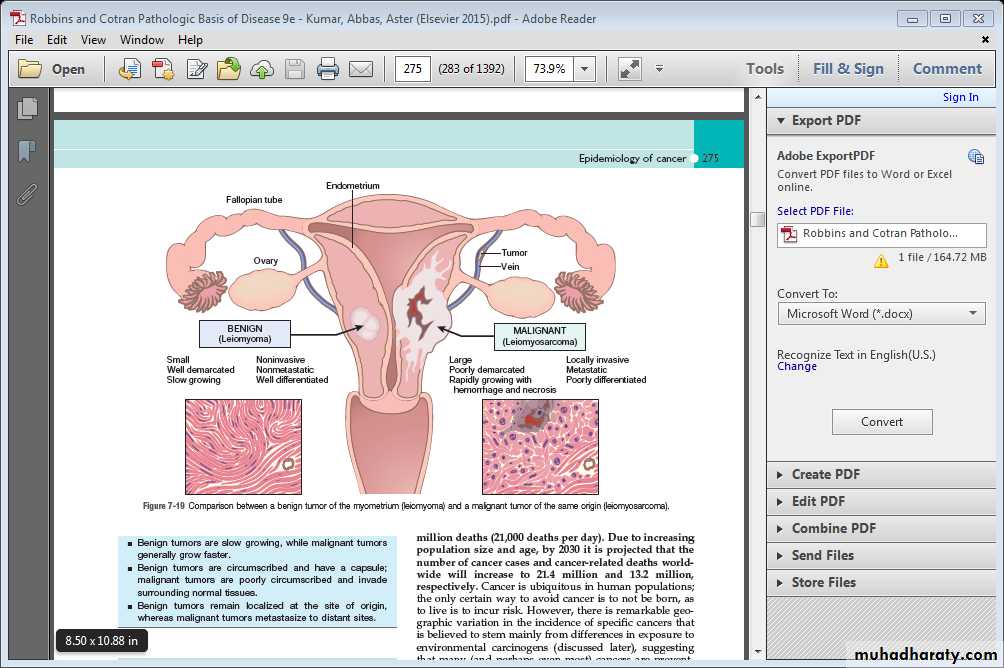Collapse the Export PDF section
The height and width of the screenshot is (668, 1004).
click(x=826, y=120)
